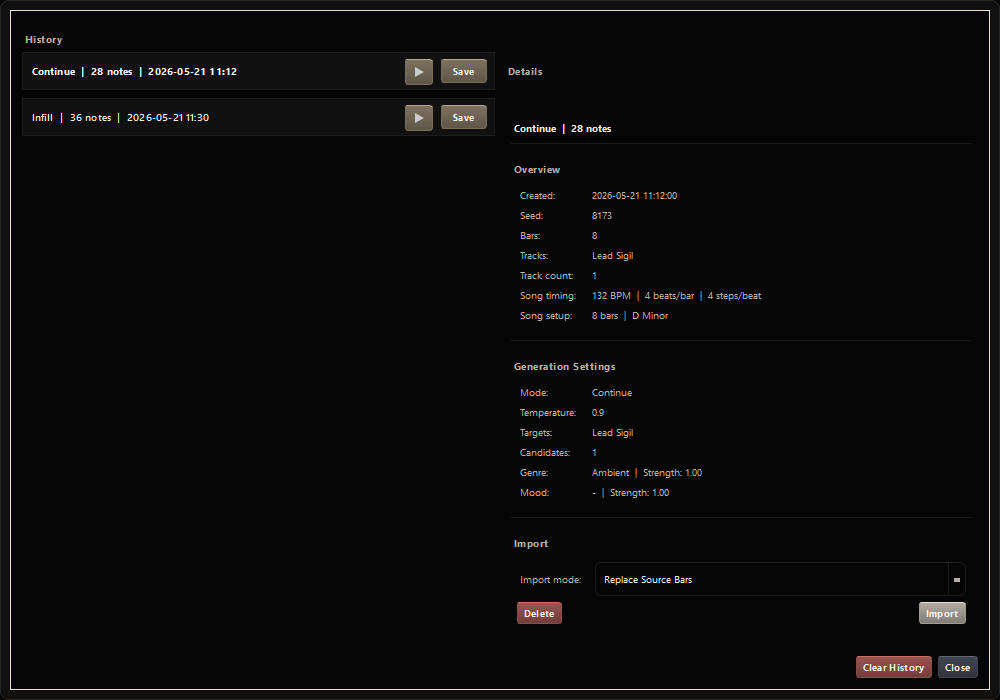
Task: Save the Infill 36 notes entry
Action: [x=464, y=117]
